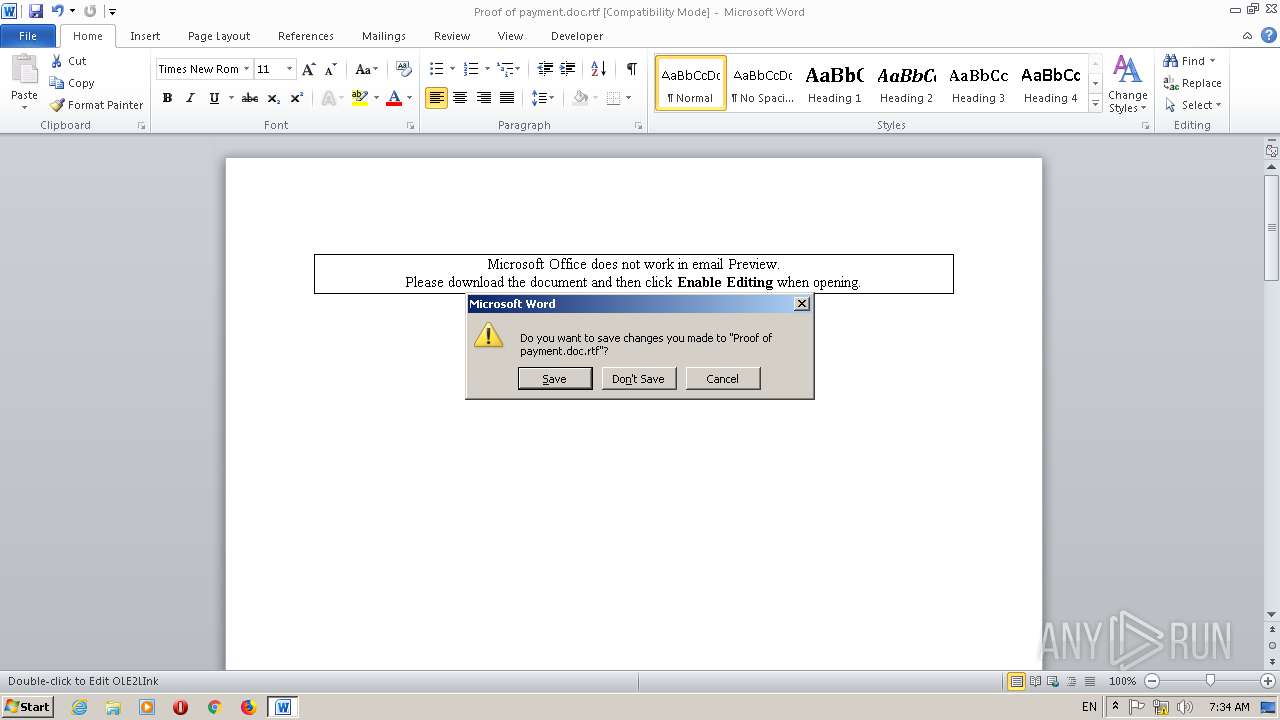Viewport: 1280px width, 720px height.
Task: Expand the Bullets dropdown arrow
Action: coord(452,69)
